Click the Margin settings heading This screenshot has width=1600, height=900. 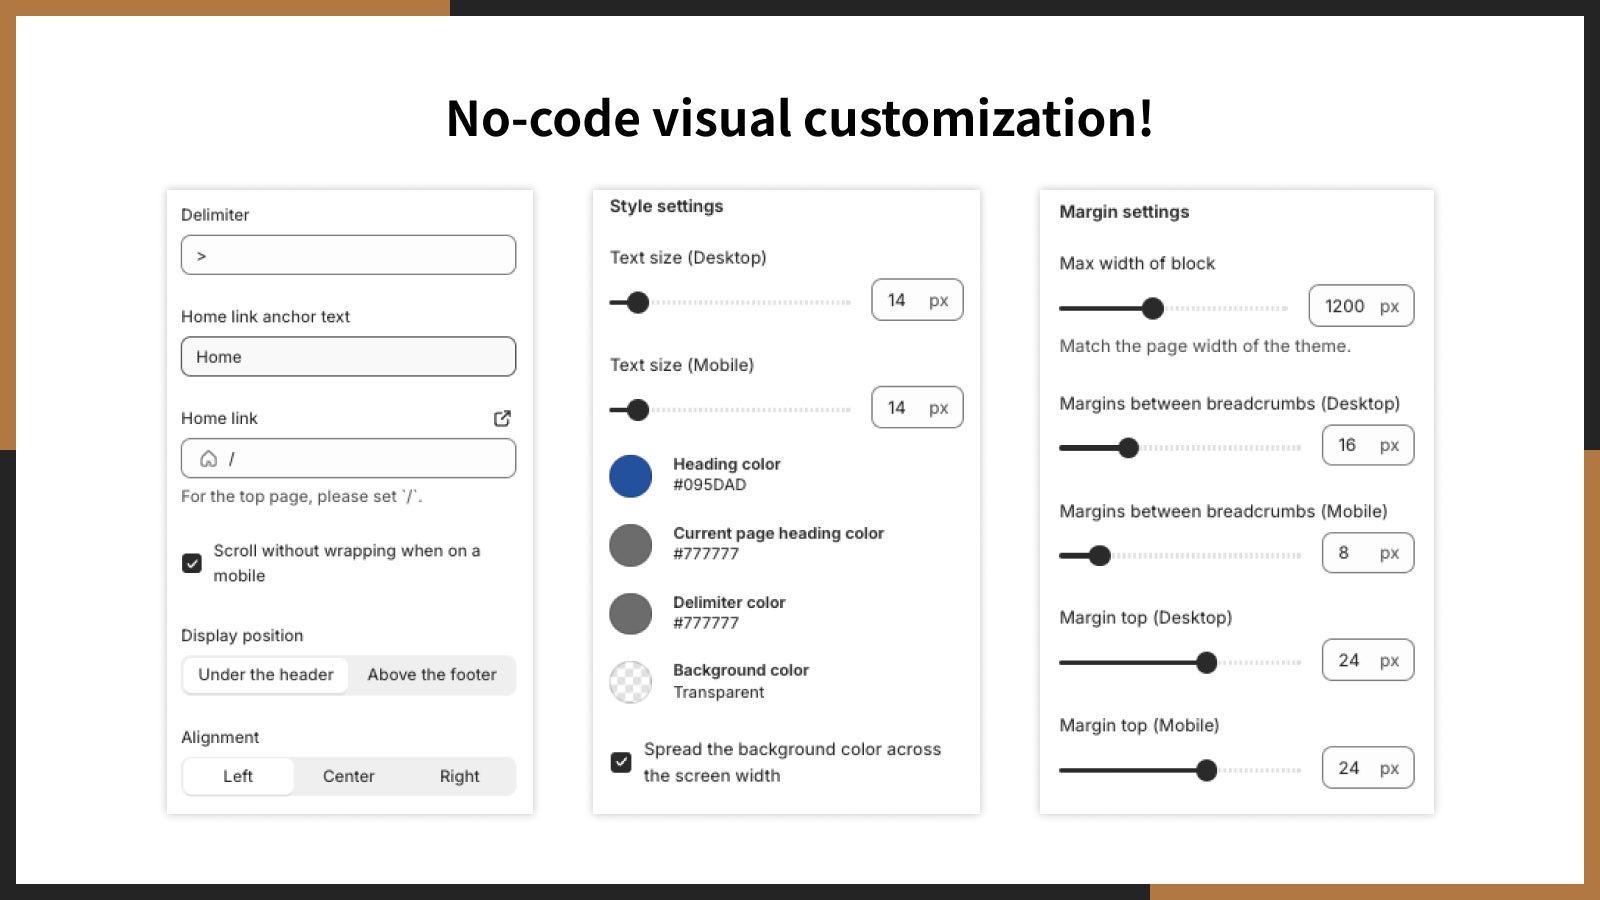click(1124, 212)
